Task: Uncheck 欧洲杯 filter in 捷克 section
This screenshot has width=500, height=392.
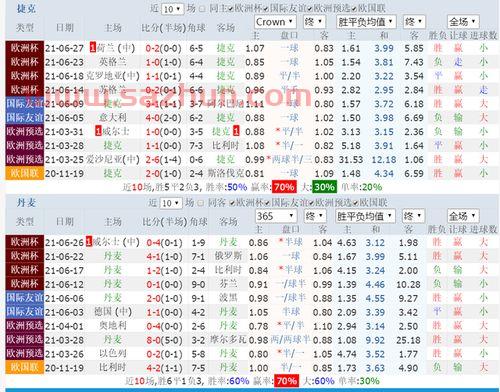Action: [x=231, y=9]
